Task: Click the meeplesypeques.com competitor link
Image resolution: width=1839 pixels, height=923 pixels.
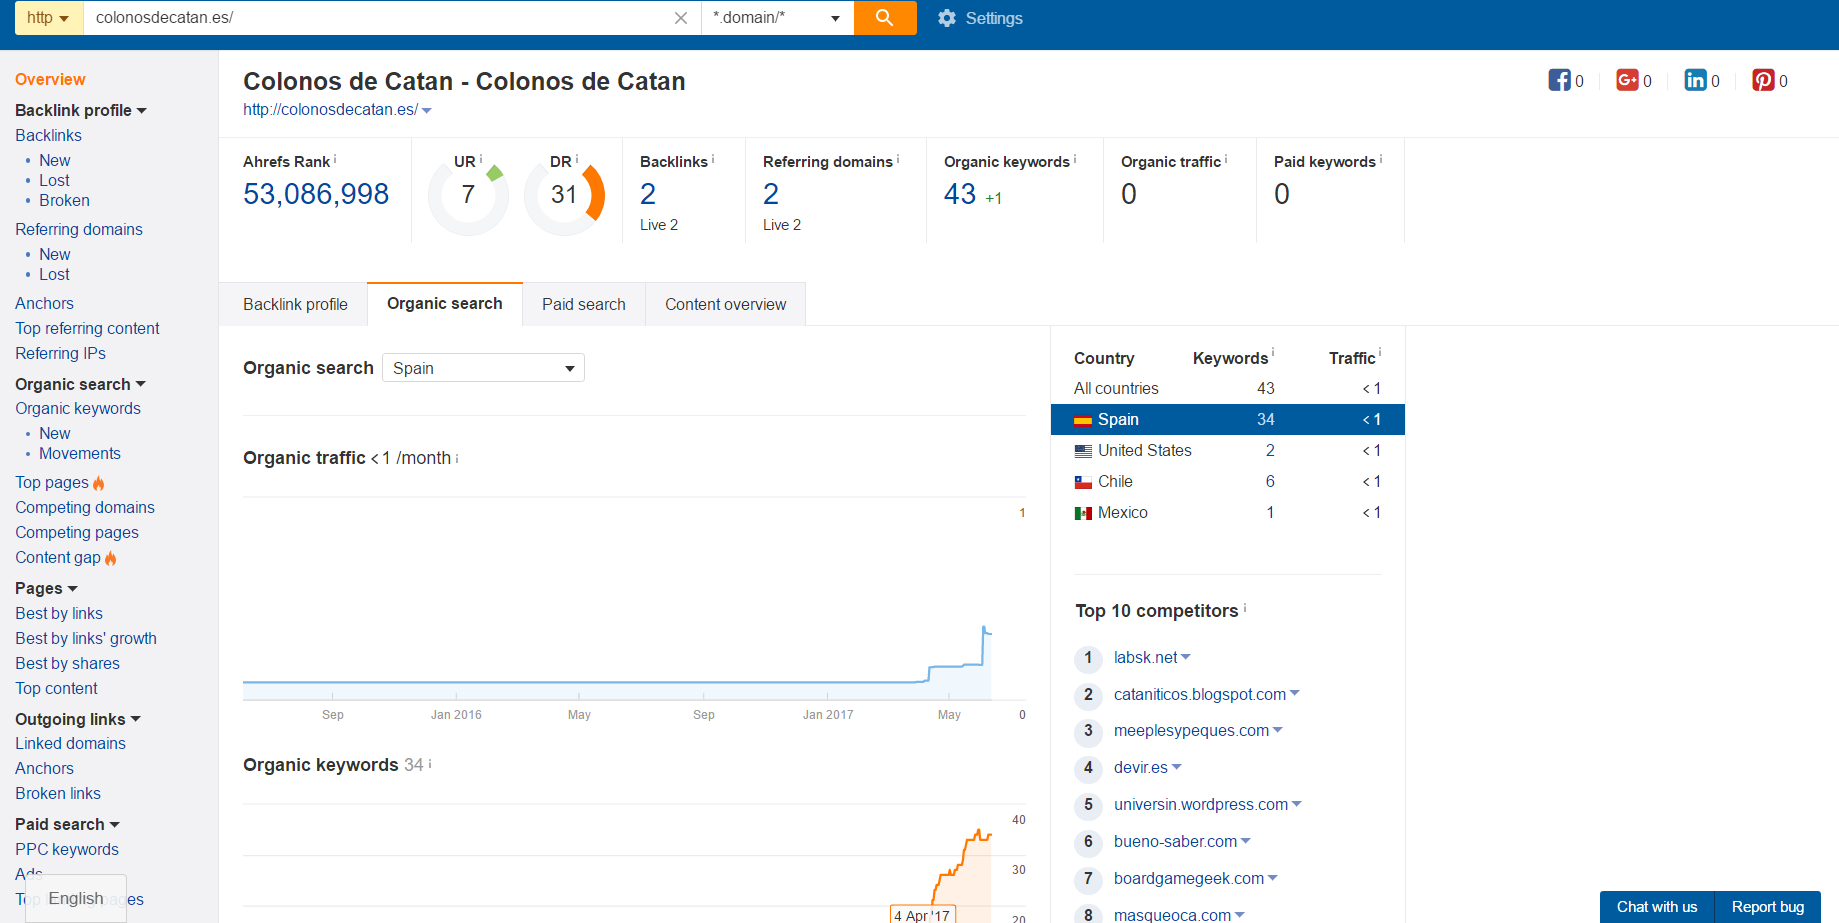Action: 1191,731
